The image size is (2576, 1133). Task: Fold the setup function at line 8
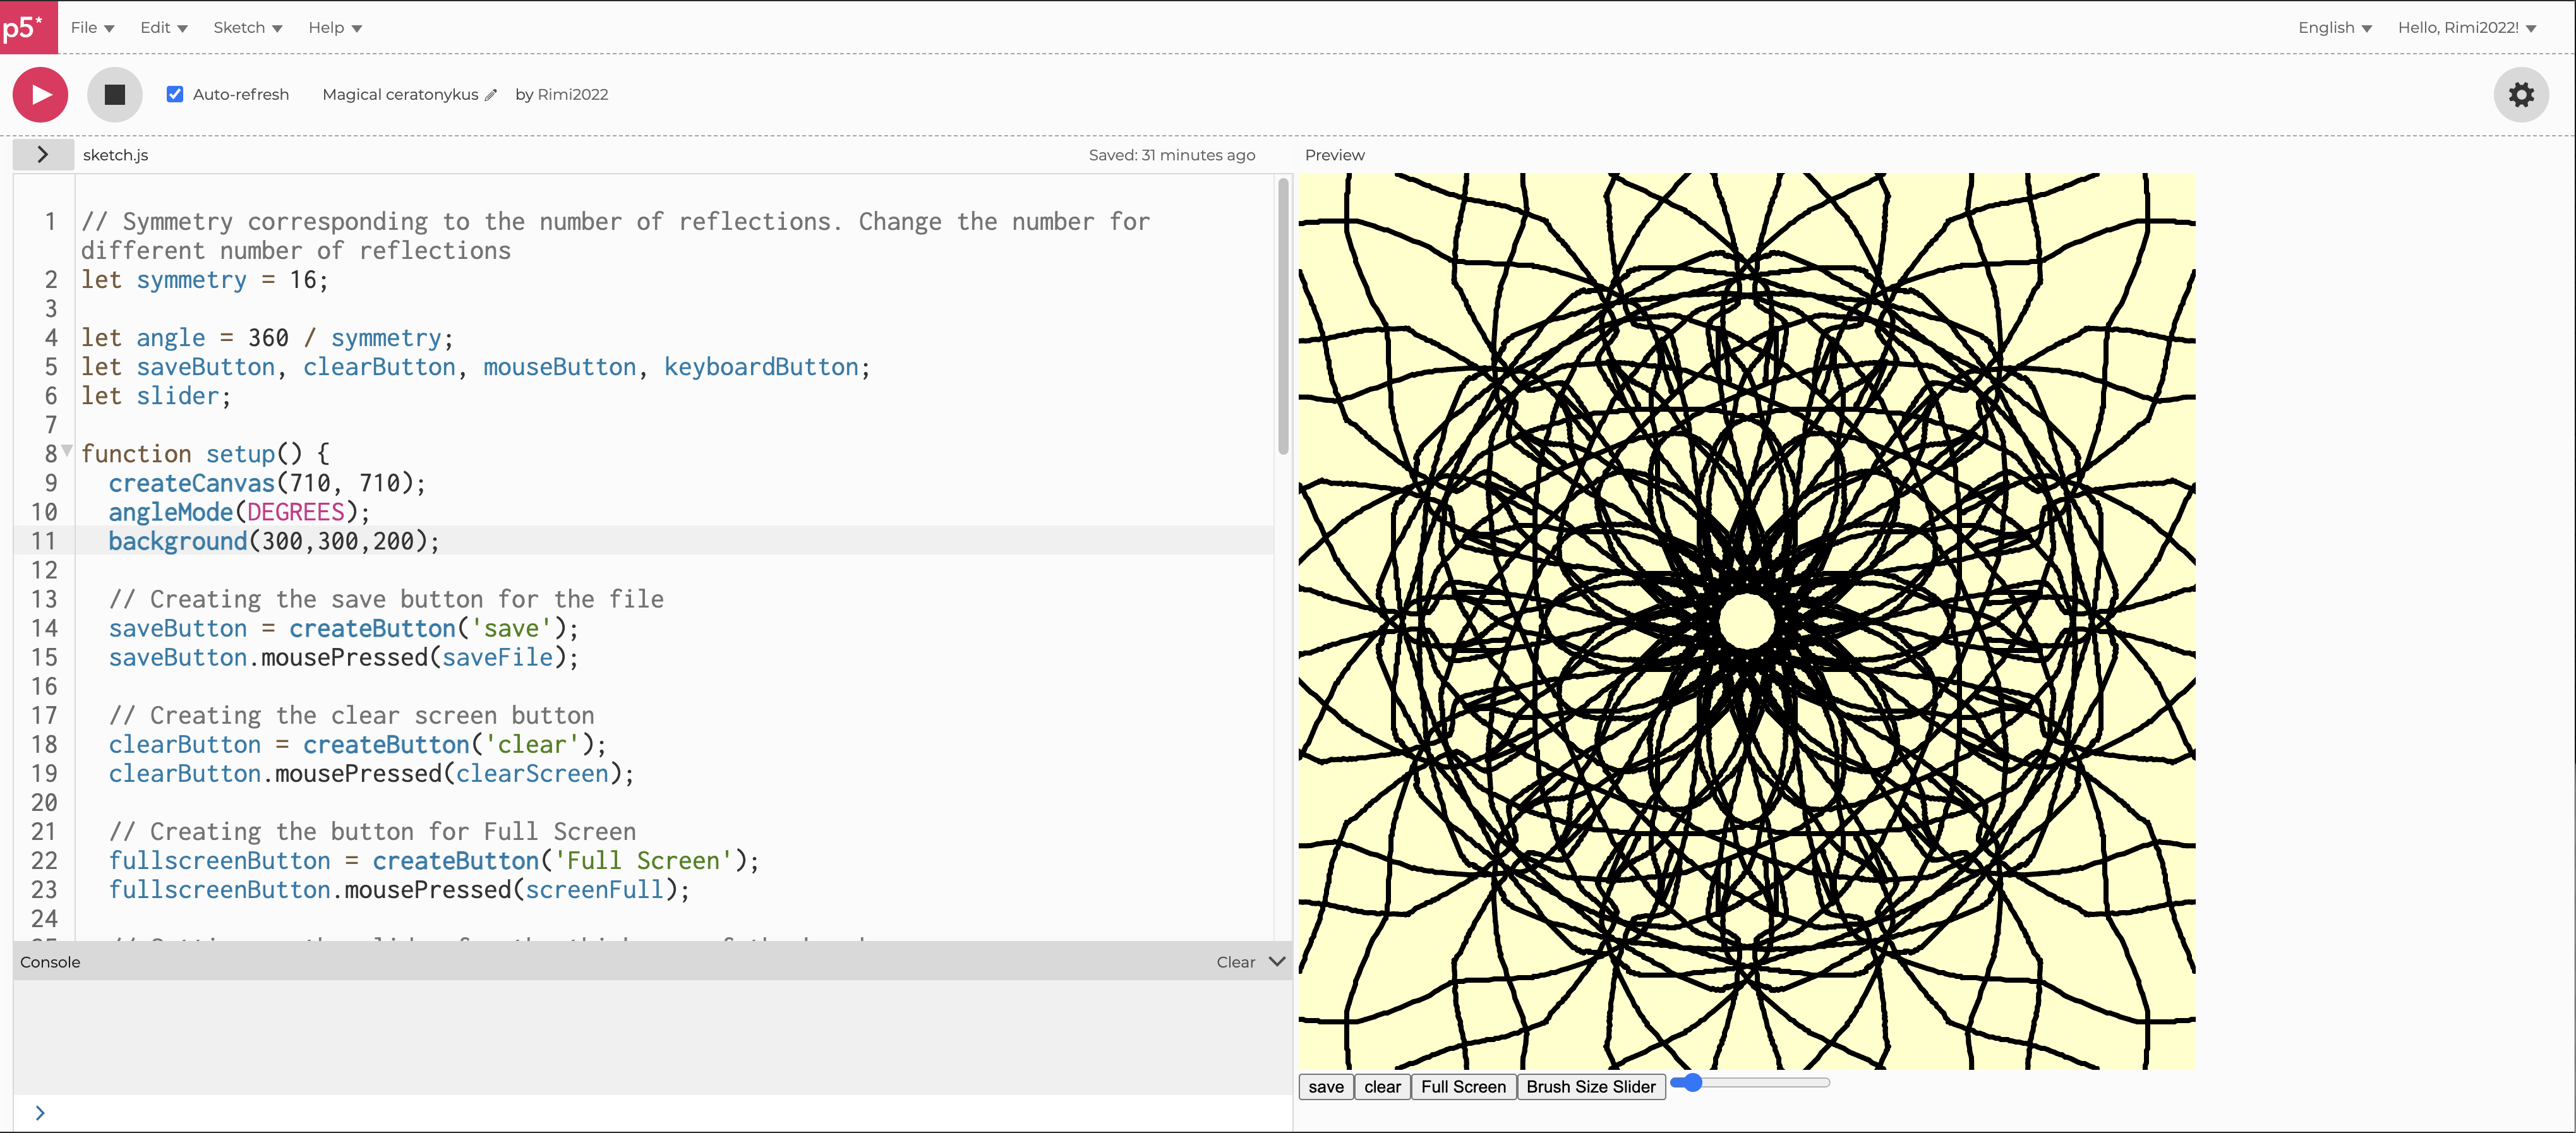tap(67, 451)
